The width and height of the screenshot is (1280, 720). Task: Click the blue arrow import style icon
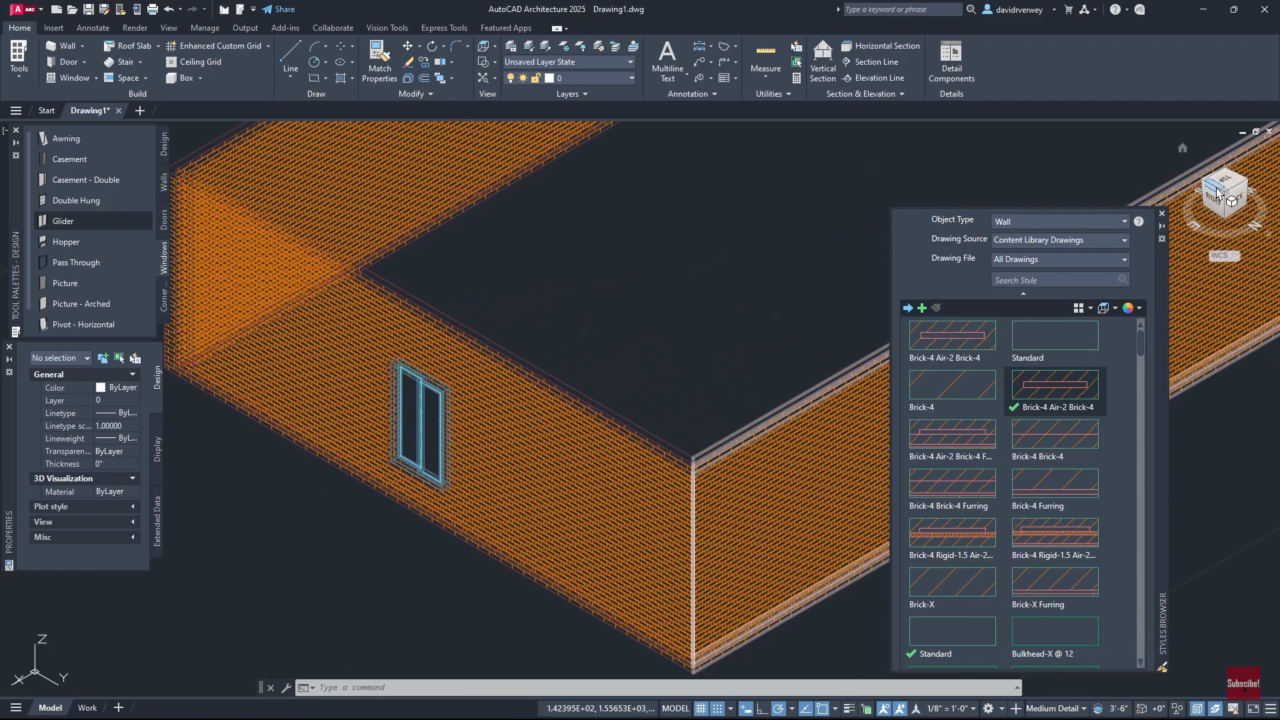pos(907,308)
